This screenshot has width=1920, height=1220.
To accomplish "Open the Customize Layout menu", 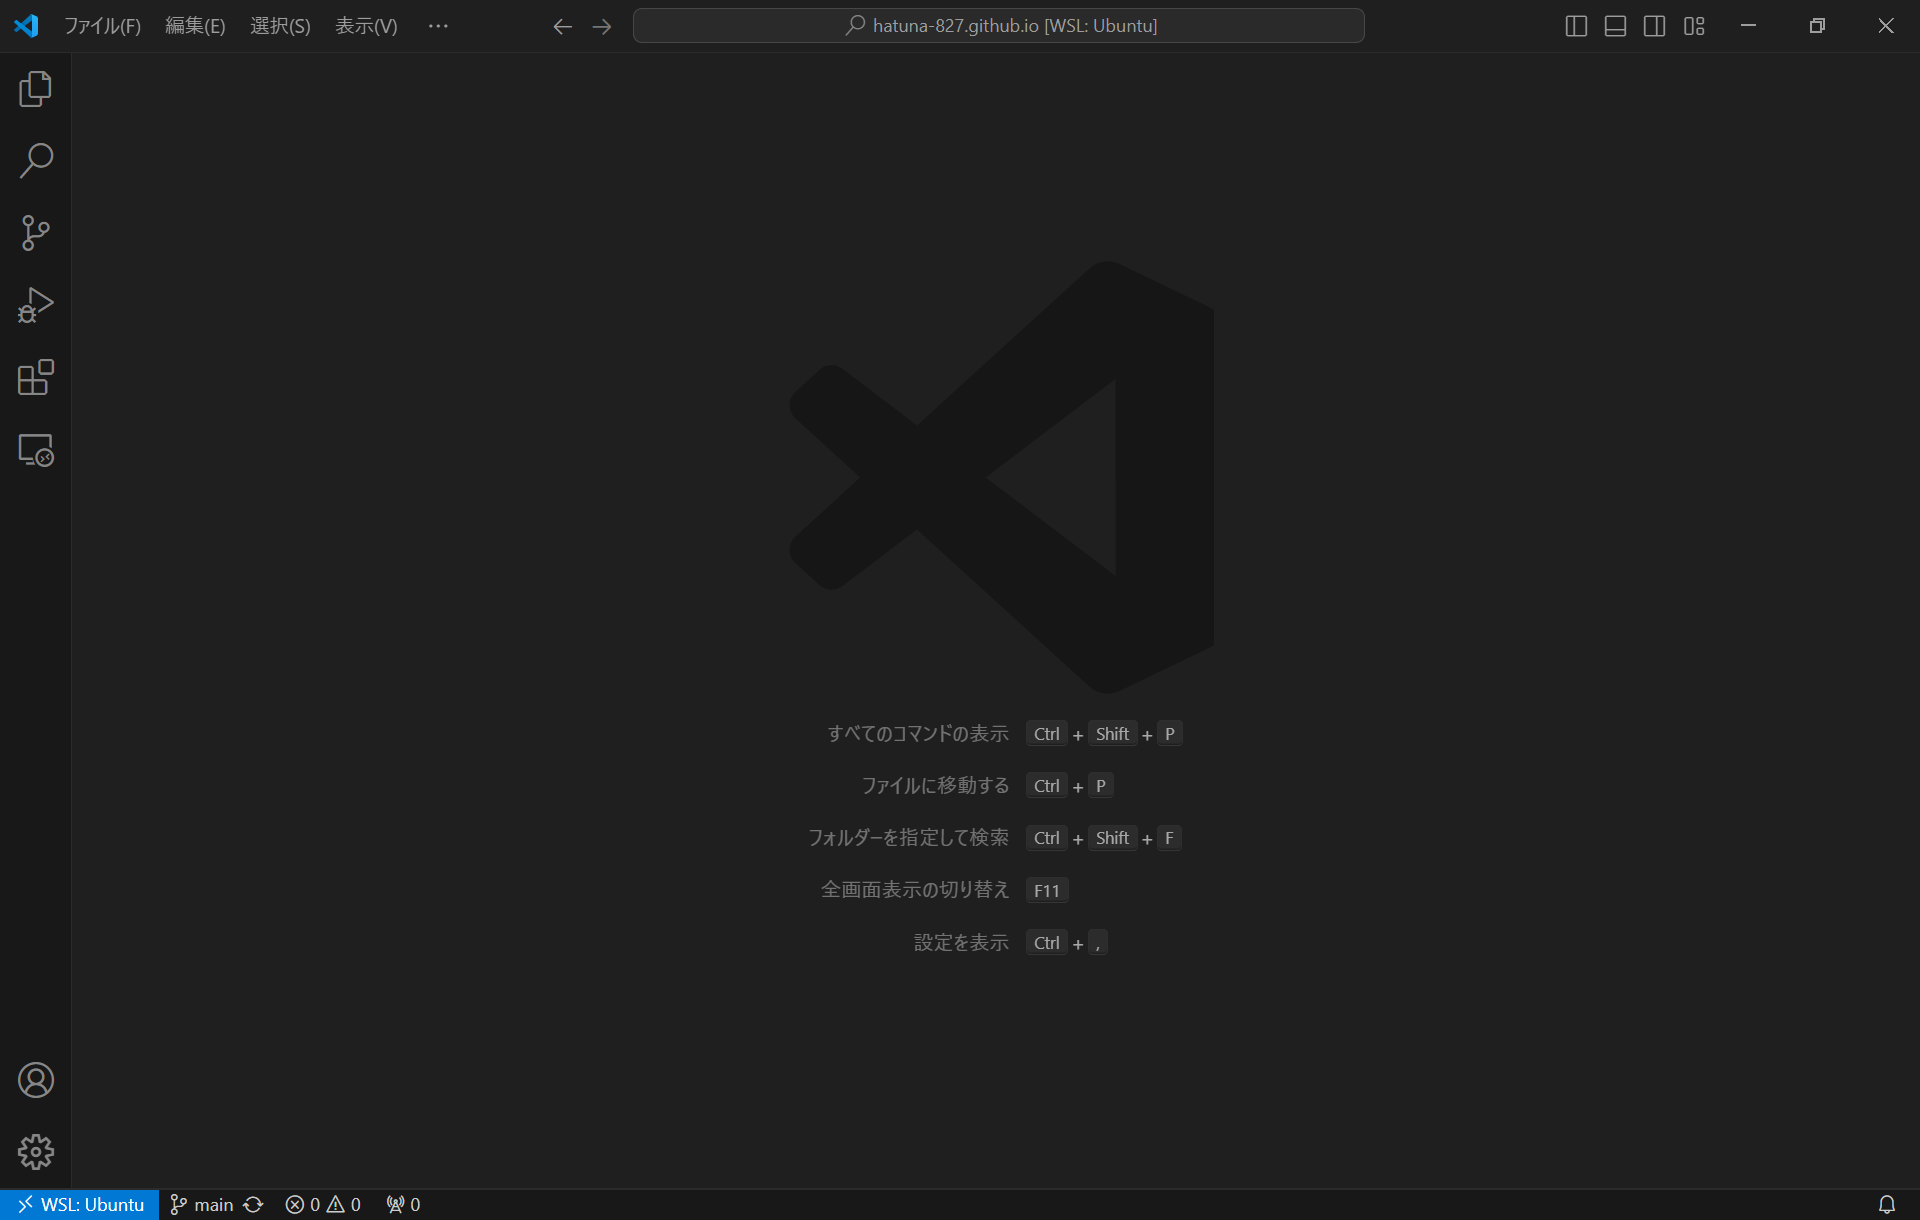I will [1694, 26].
